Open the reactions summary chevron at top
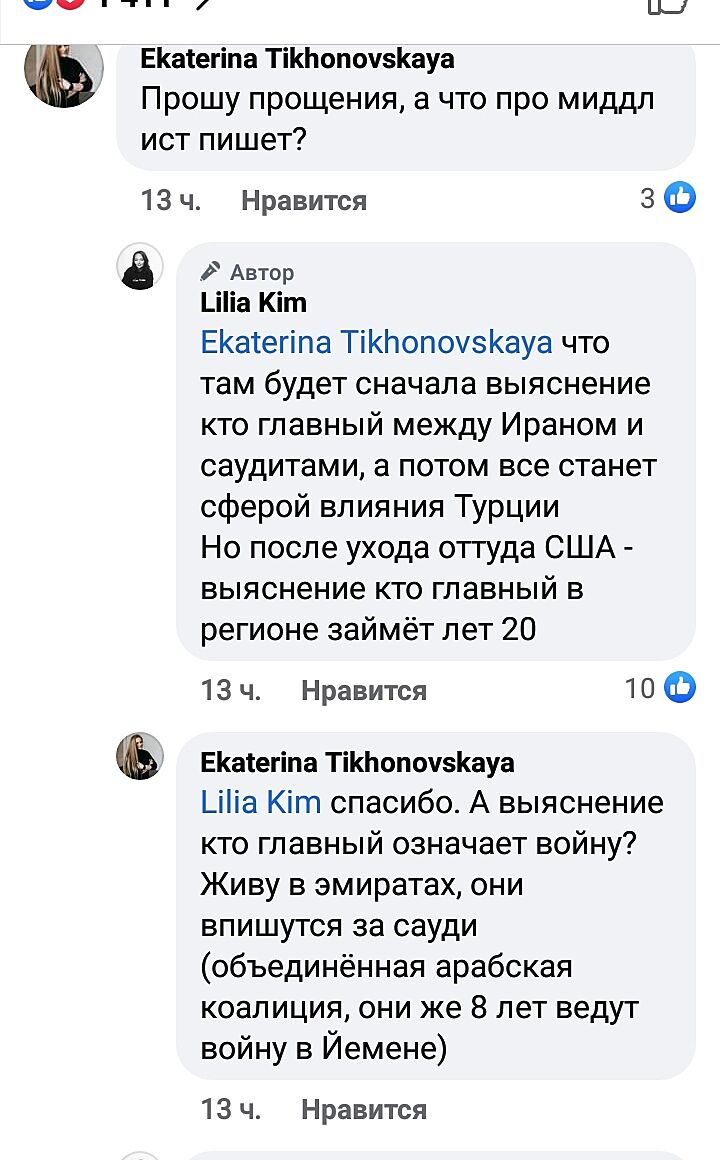Screen dimensions: 720x1160 coord(203,5)
